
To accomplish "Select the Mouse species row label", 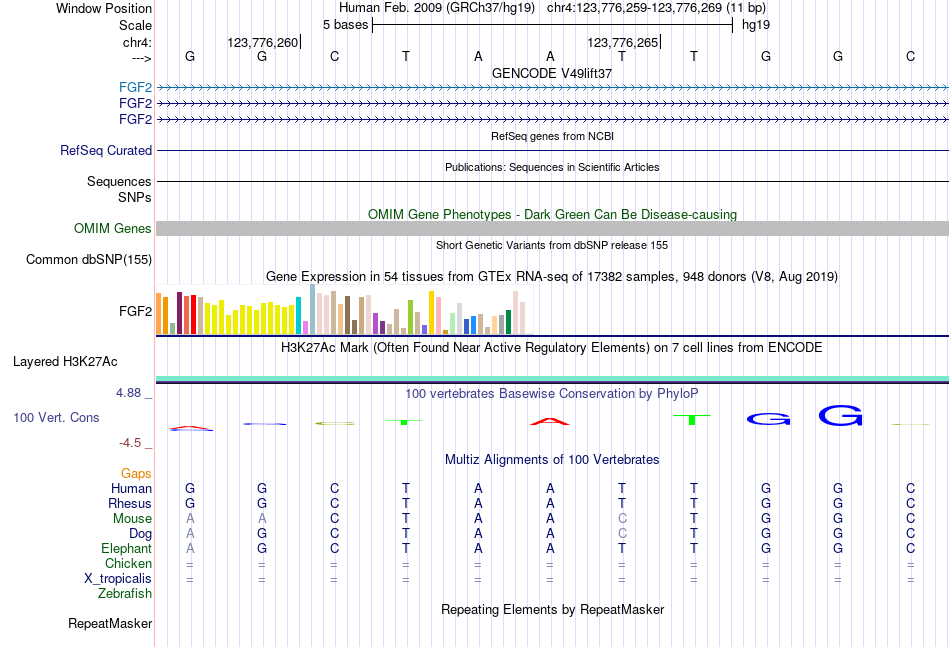I will pyautogui.click(x=132, y=519).
